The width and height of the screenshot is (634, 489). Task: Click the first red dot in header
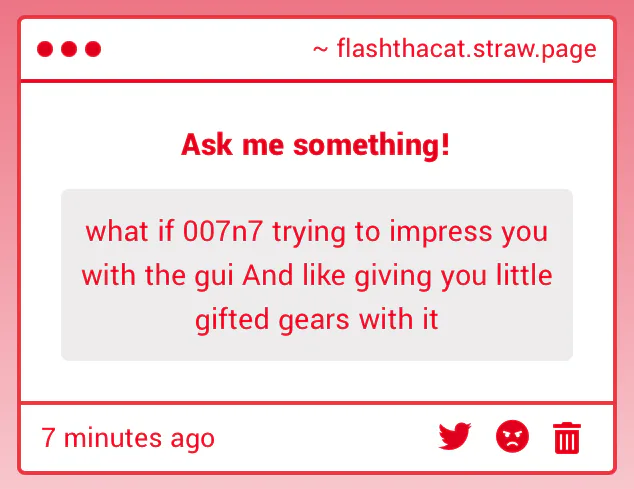45,49
